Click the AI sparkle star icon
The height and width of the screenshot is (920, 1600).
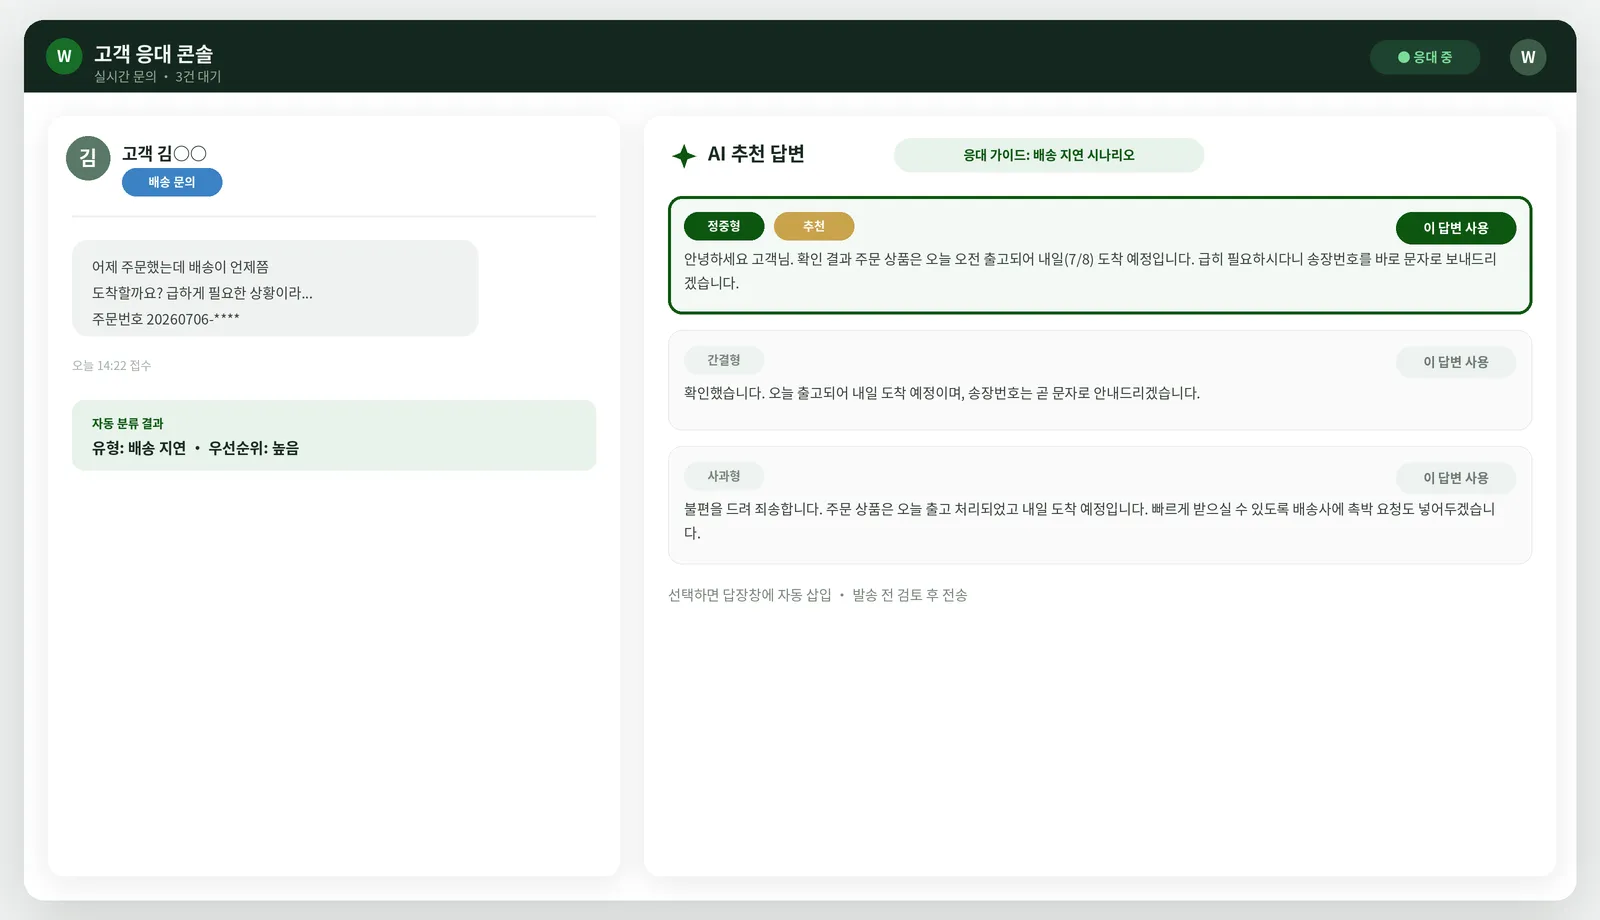(x=684, y=155)
